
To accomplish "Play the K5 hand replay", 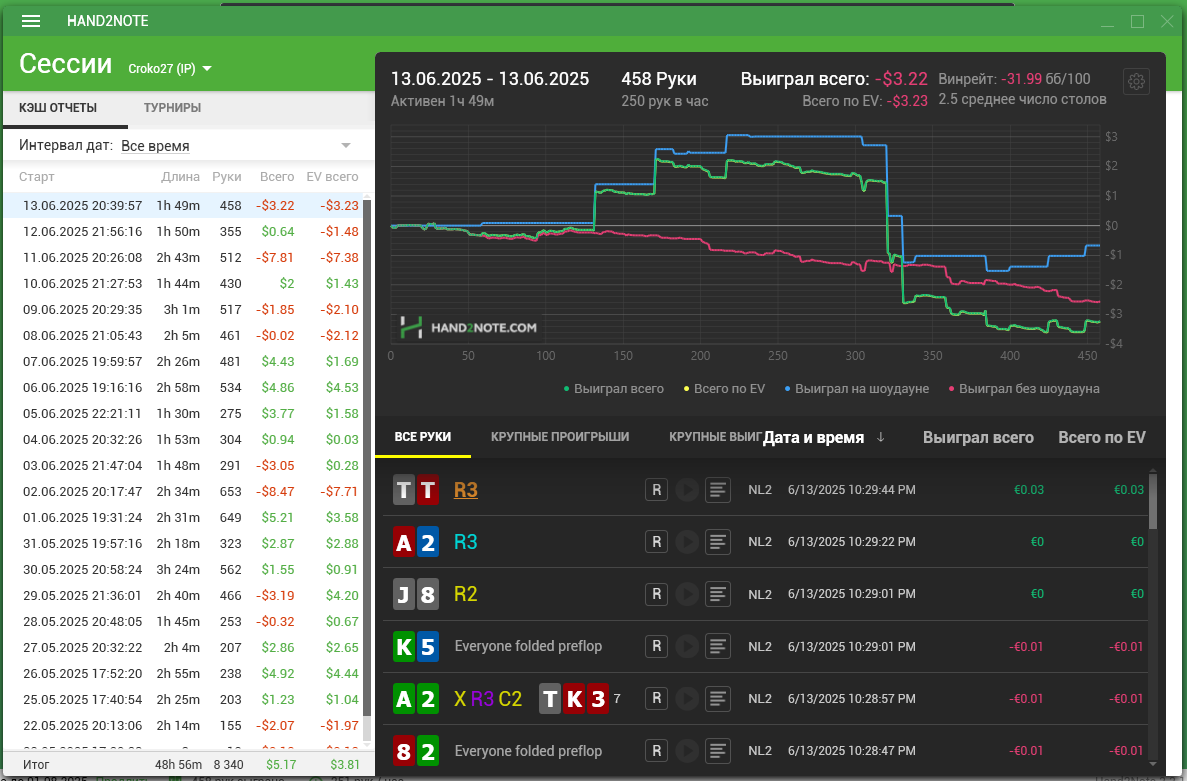I will coord(687,646).
